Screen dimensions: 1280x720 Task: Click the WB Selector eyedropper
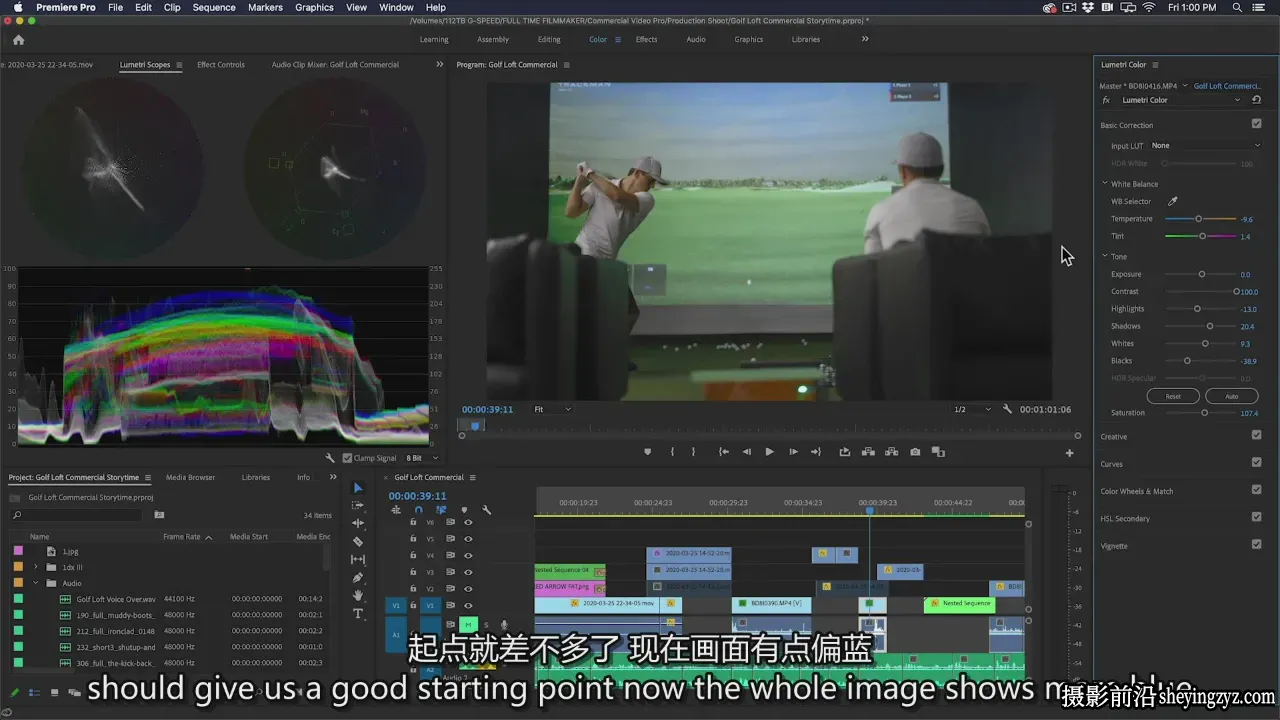coord(1173,201)
